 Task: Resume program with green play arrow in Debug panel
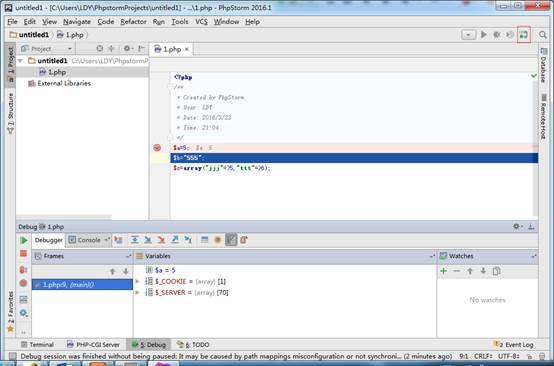pyautogui.click(x=24, y=240)
